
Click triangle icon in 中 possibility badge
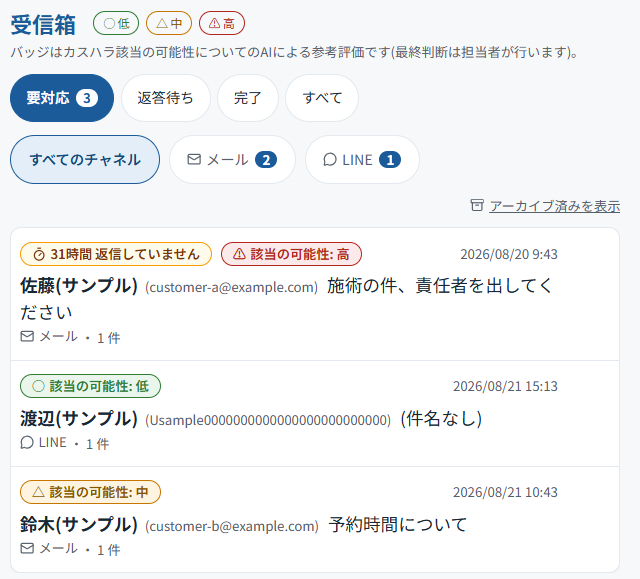tap(38, 492)
